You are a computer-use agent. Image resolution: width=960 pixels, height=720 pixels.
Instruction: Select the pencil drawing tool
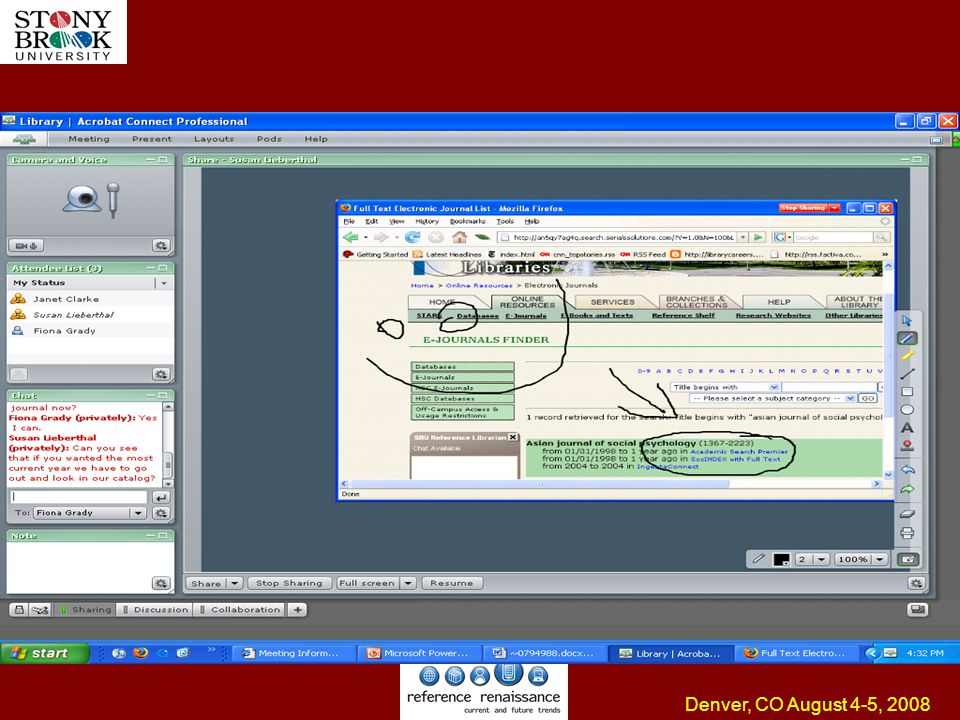coord(907,337)
